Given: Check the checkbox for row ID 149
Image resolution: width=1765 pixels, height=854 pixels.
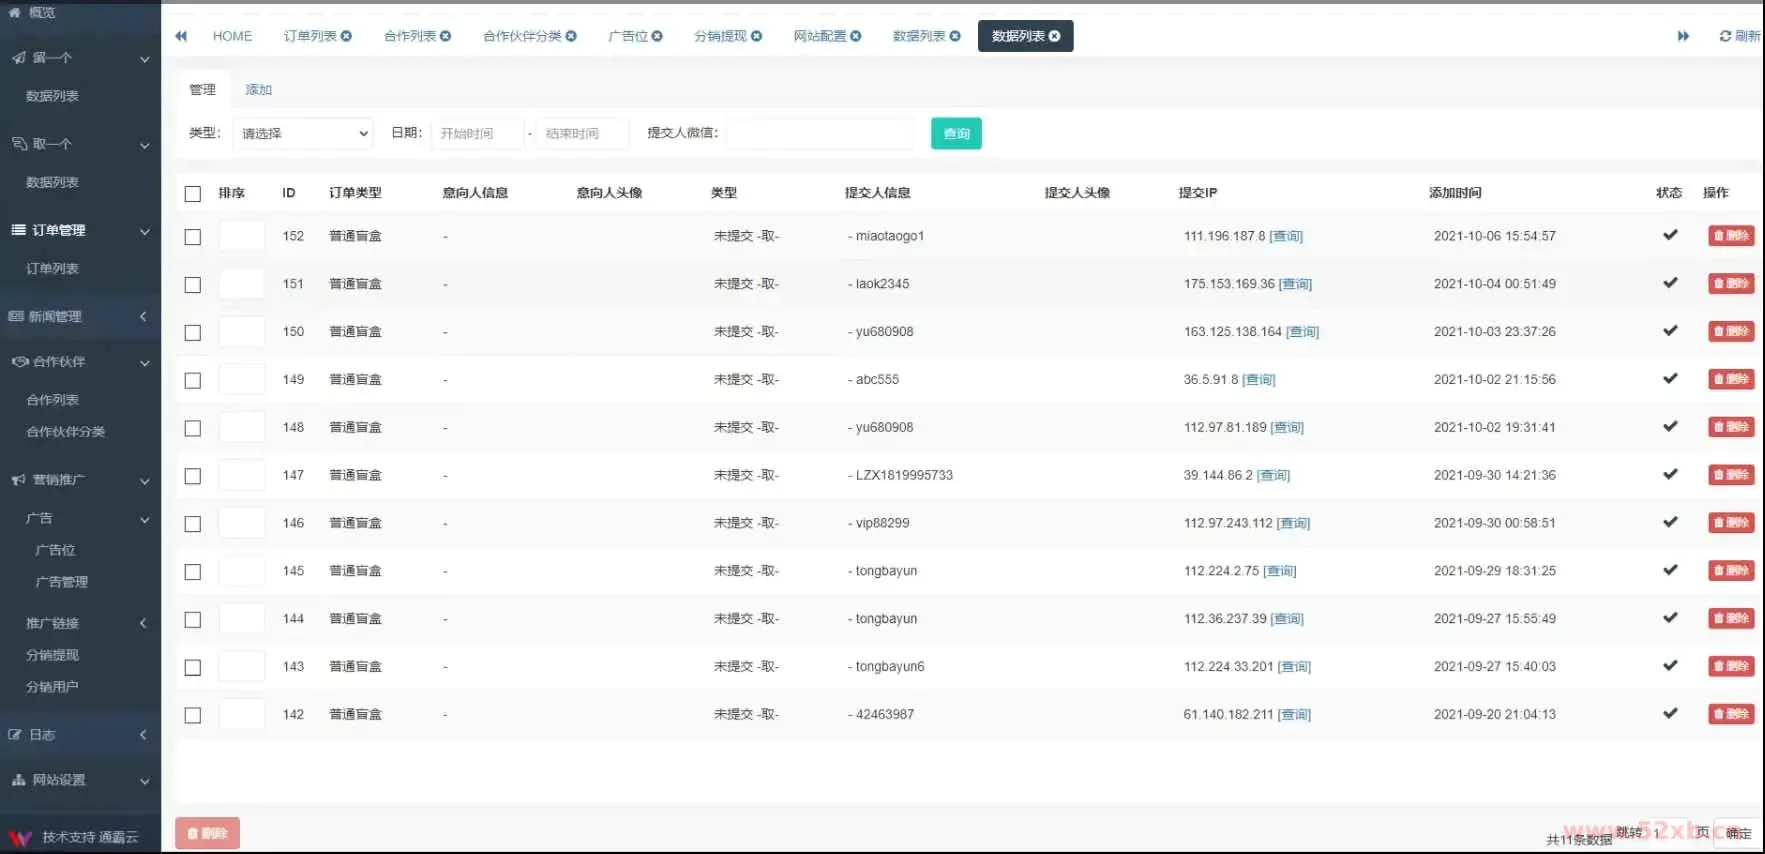Looking at the screenshot, I should tap(193, 380).
